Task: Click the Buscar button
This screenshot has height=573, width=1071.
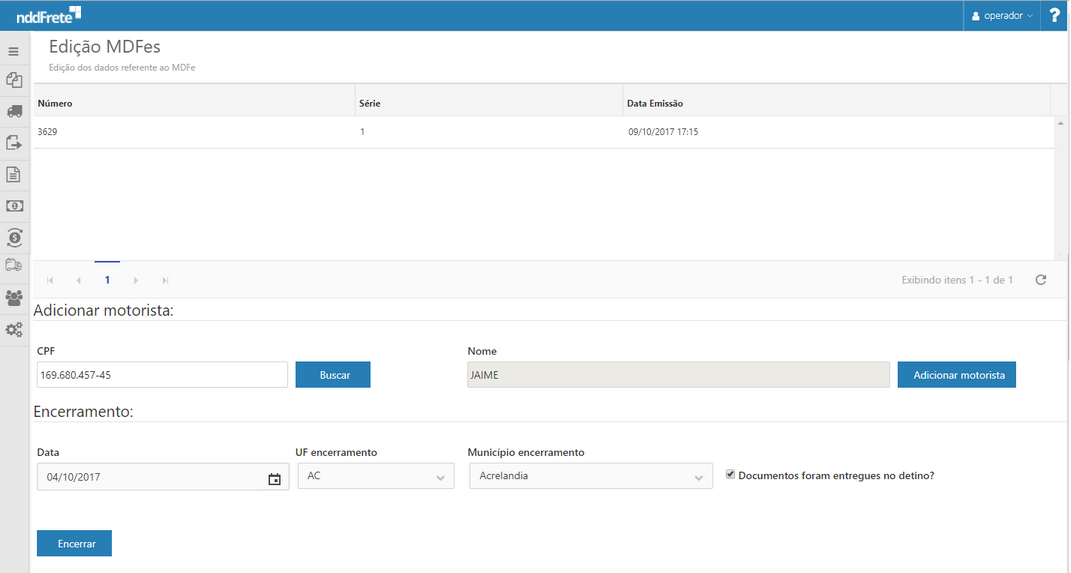Action: click(x=333, y=375)
